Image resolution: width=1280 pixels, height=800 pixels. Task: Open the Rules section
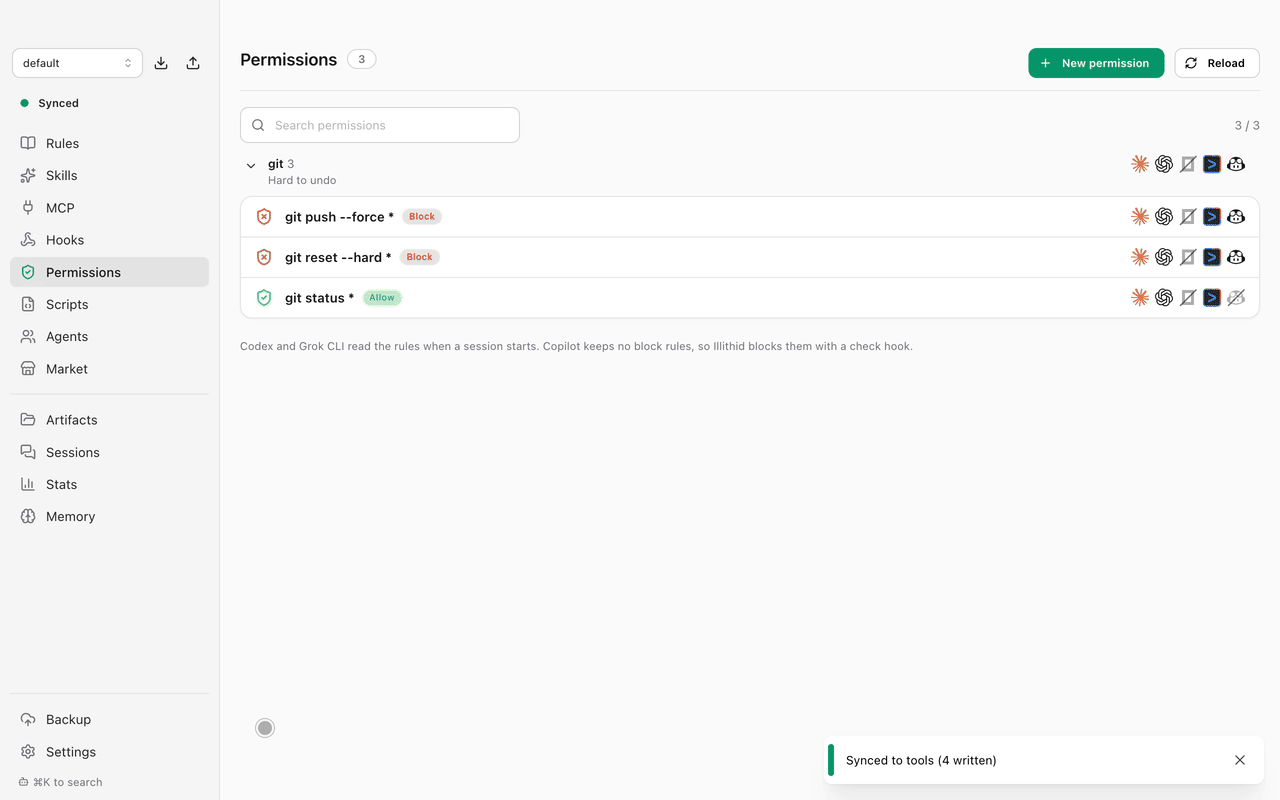(x=110, y=143)
